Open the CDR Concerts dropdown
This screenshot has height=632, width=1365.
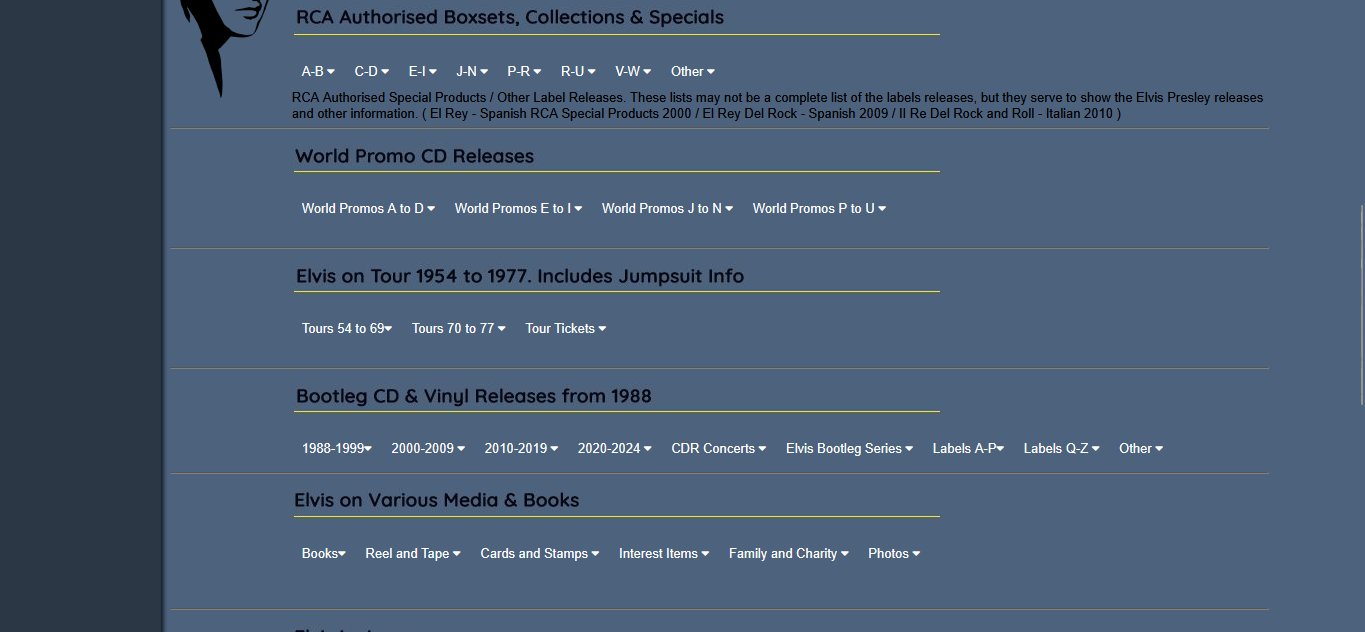pyautogui.click(x=719, y=448)
